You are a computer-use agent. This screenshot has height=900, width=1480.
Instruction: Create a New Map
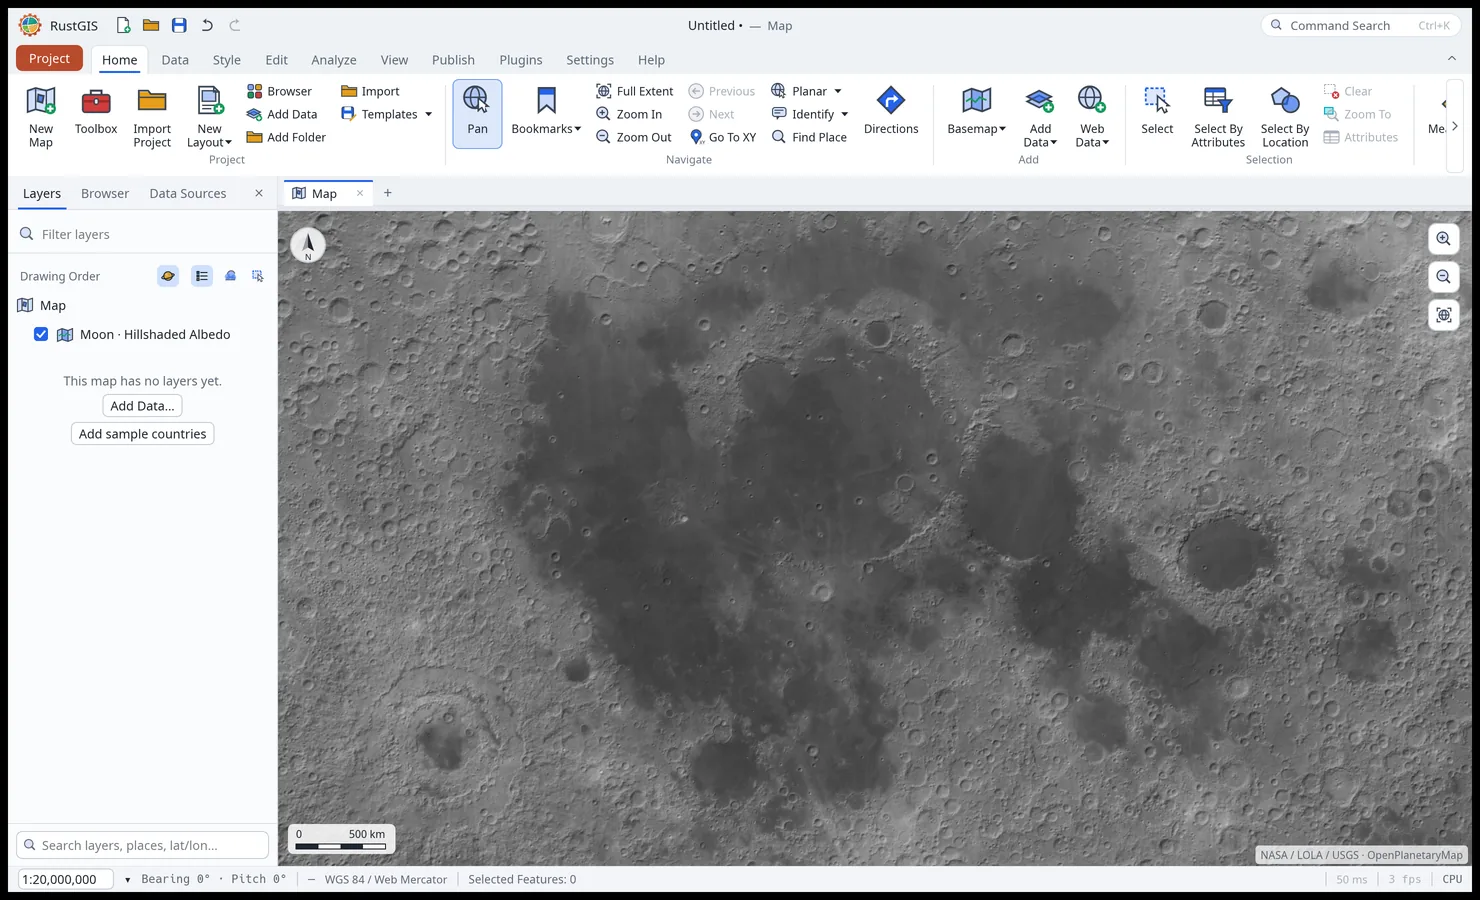click(x=41, y=117)
